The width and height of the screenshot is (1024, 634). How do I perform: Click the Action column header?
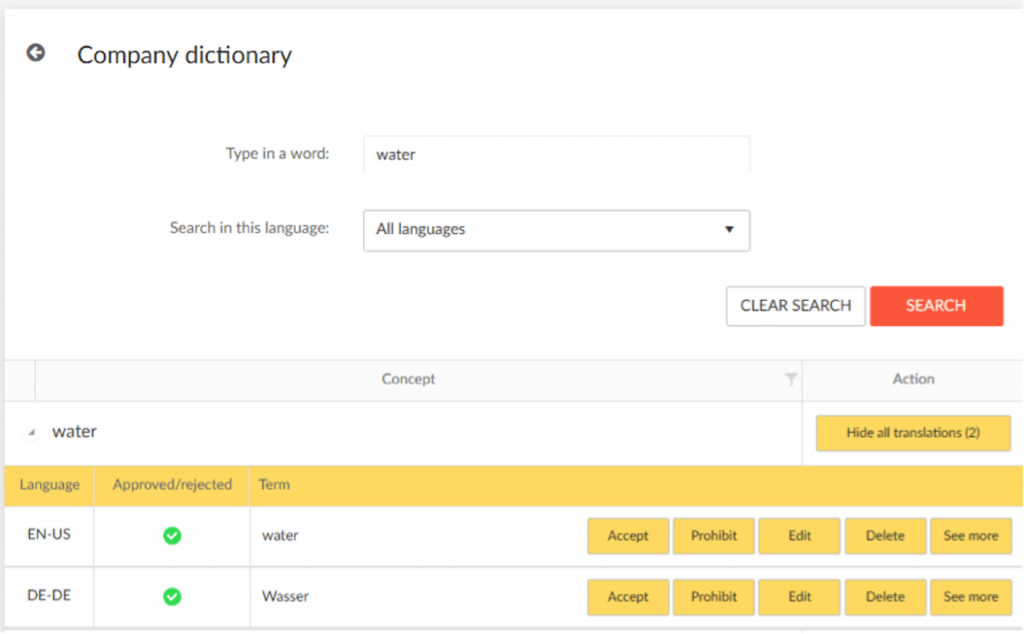tap(914, 379)
